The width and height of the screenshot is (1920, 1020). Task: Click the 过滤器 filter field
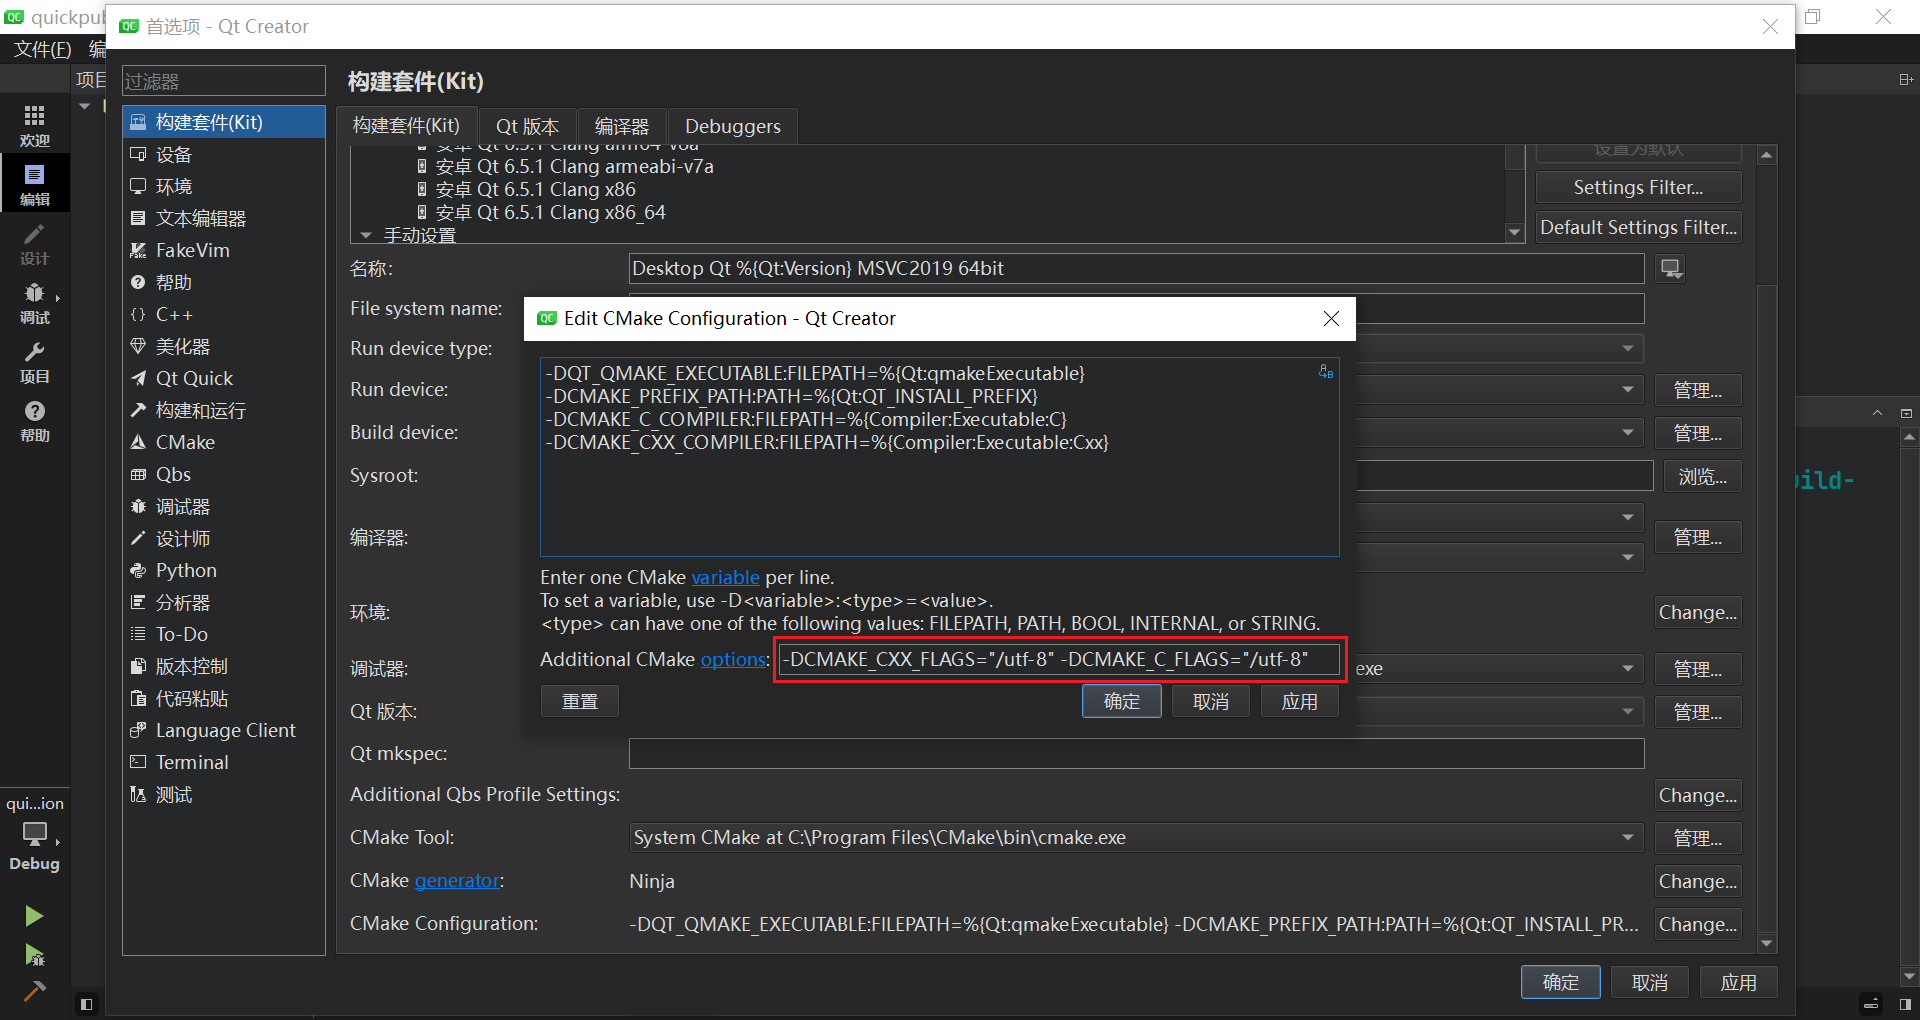pyautogui.click(x=224, y=81)
